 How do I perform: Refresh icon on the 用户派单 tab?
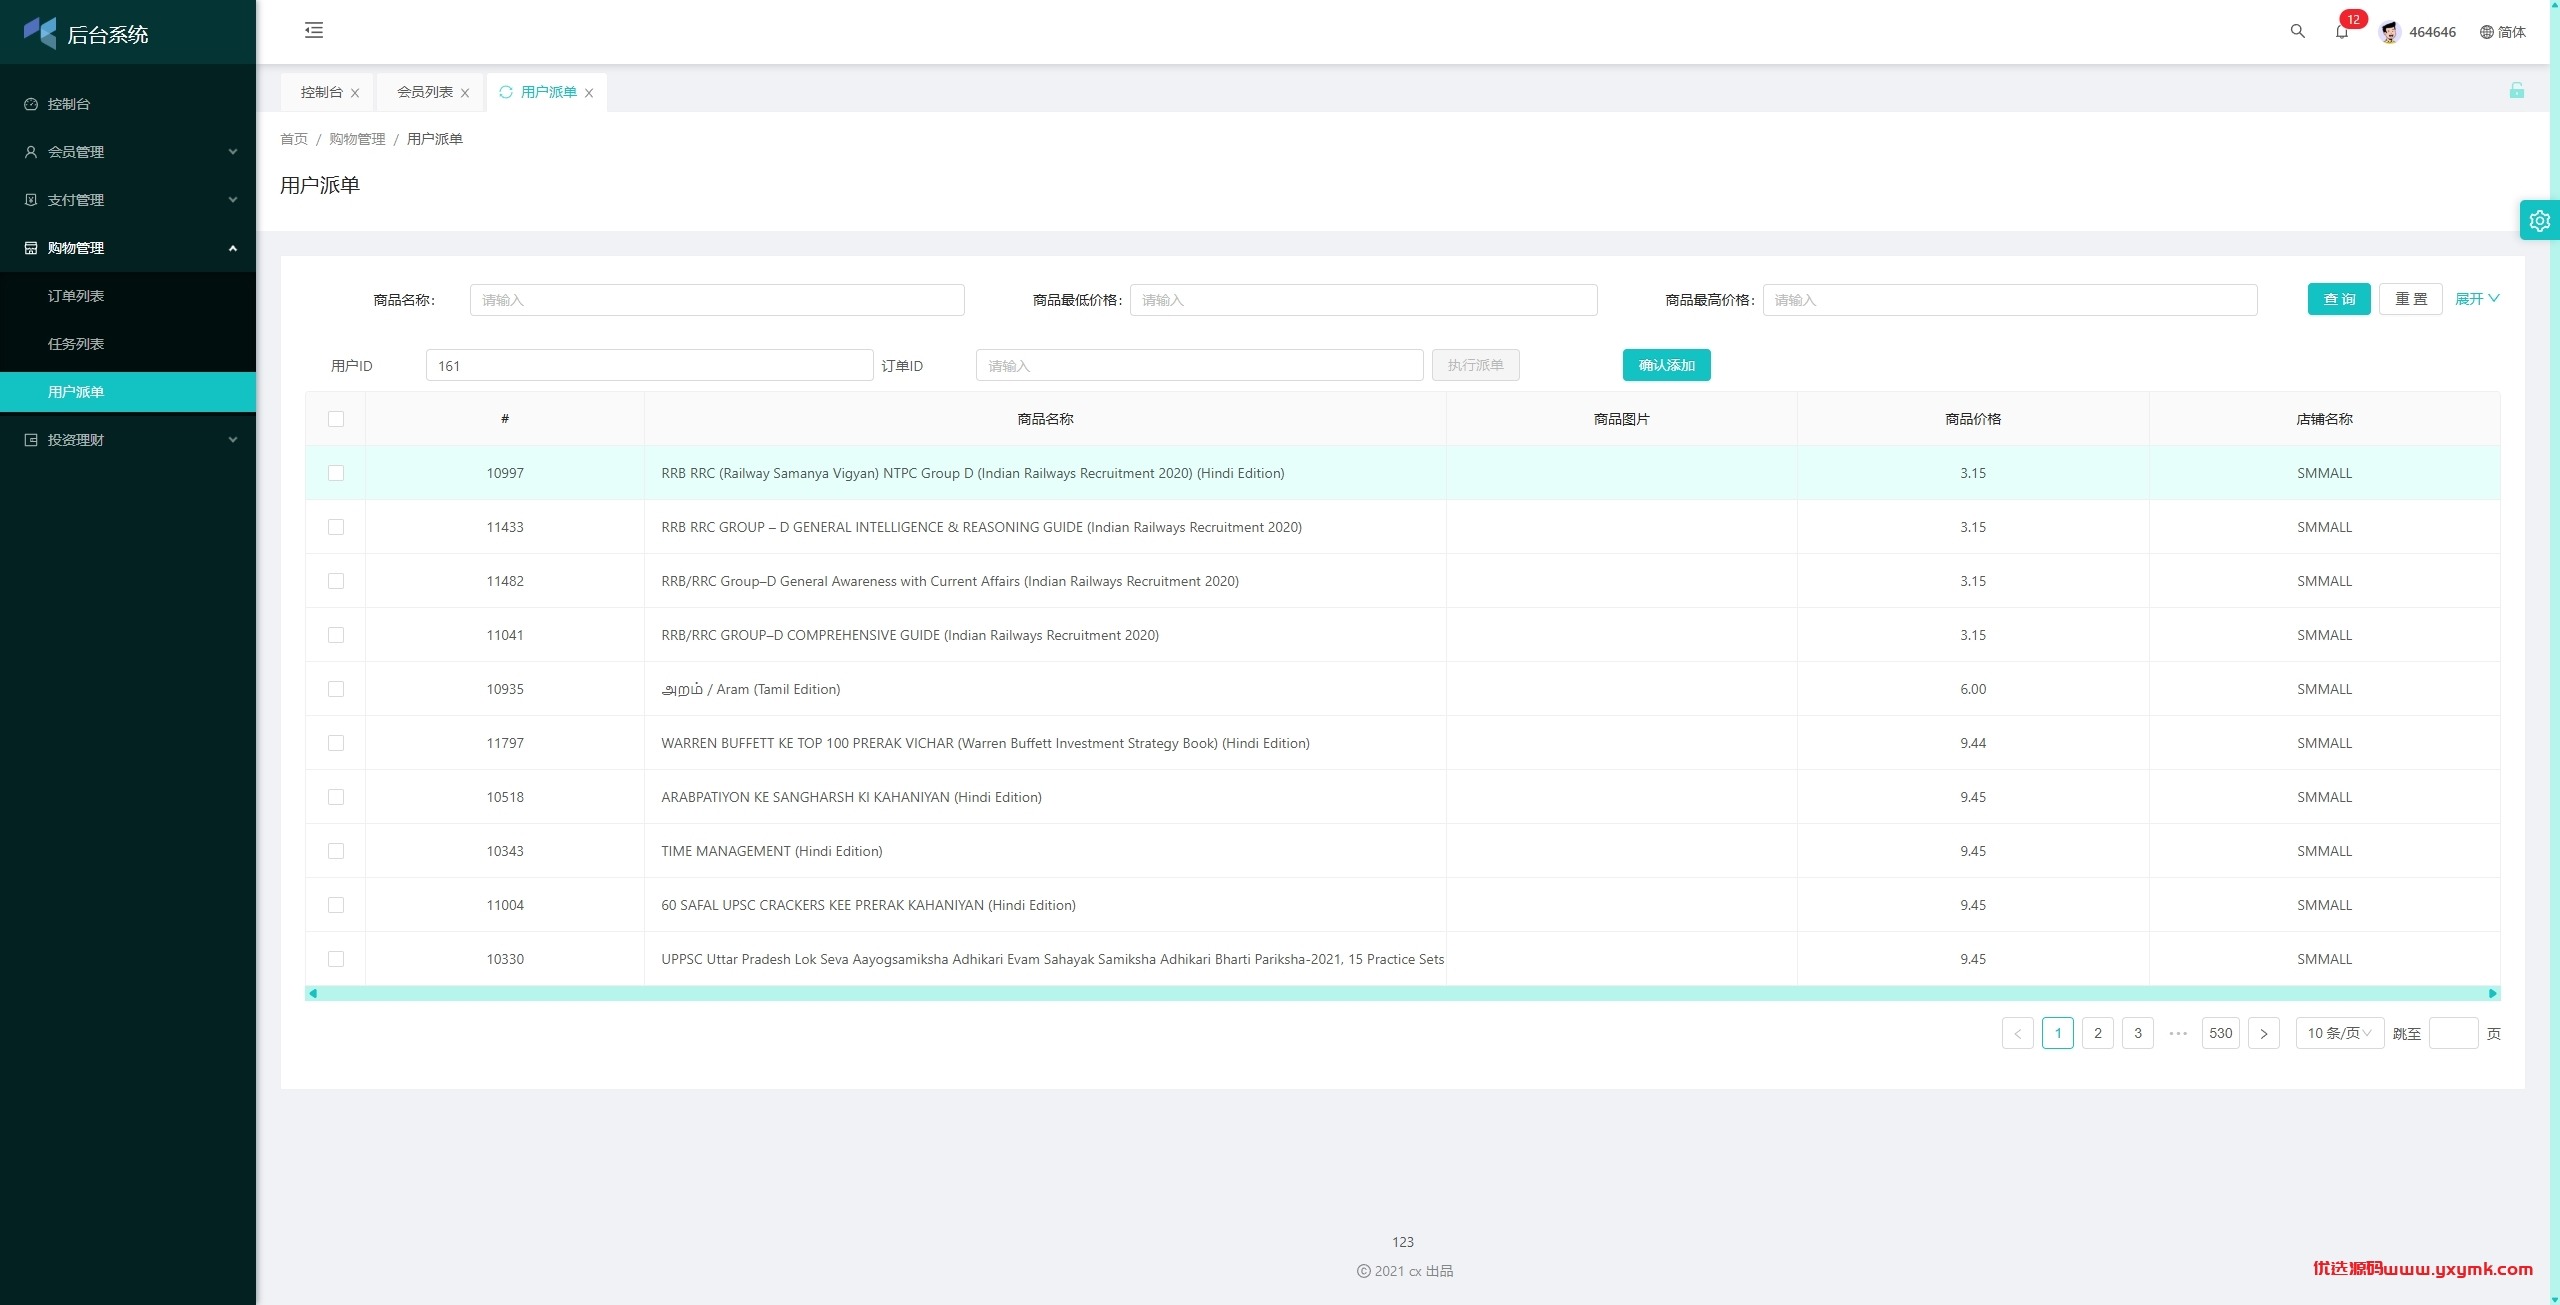coord(506,92)
